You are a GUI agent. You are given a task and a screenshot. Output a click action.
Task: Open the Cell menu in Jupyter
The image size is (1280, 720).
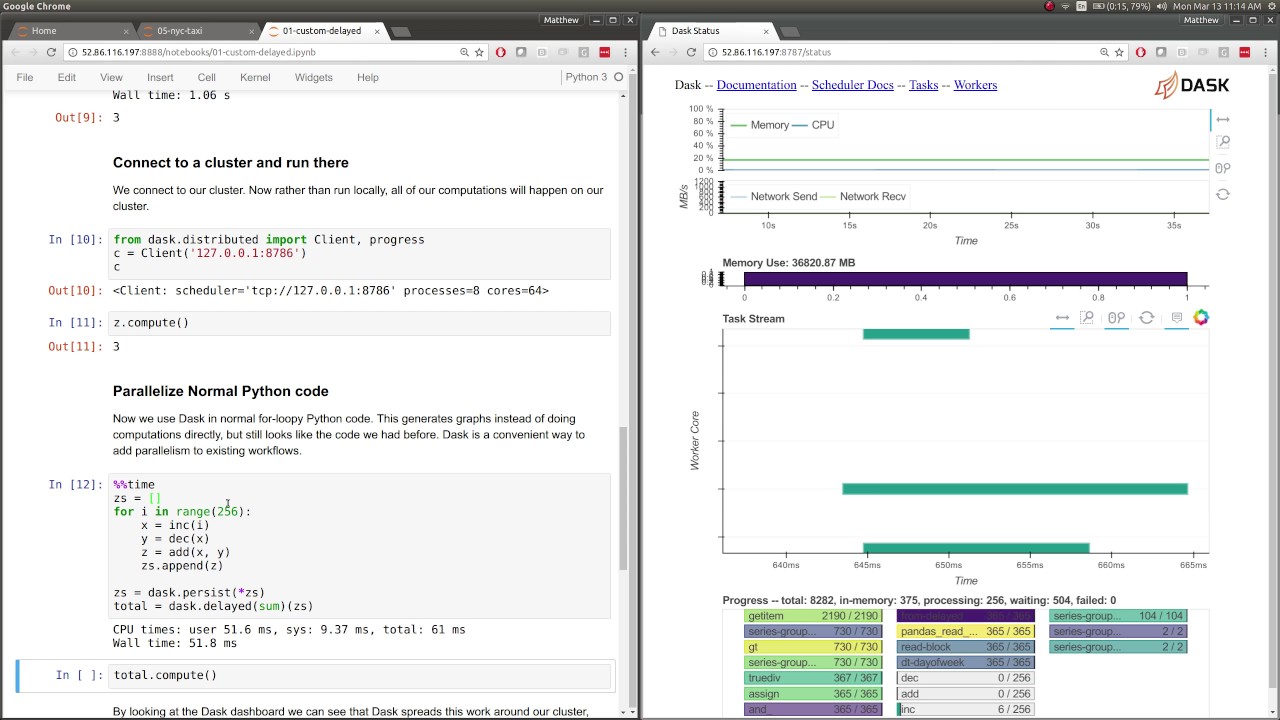(x=207, y=77)
